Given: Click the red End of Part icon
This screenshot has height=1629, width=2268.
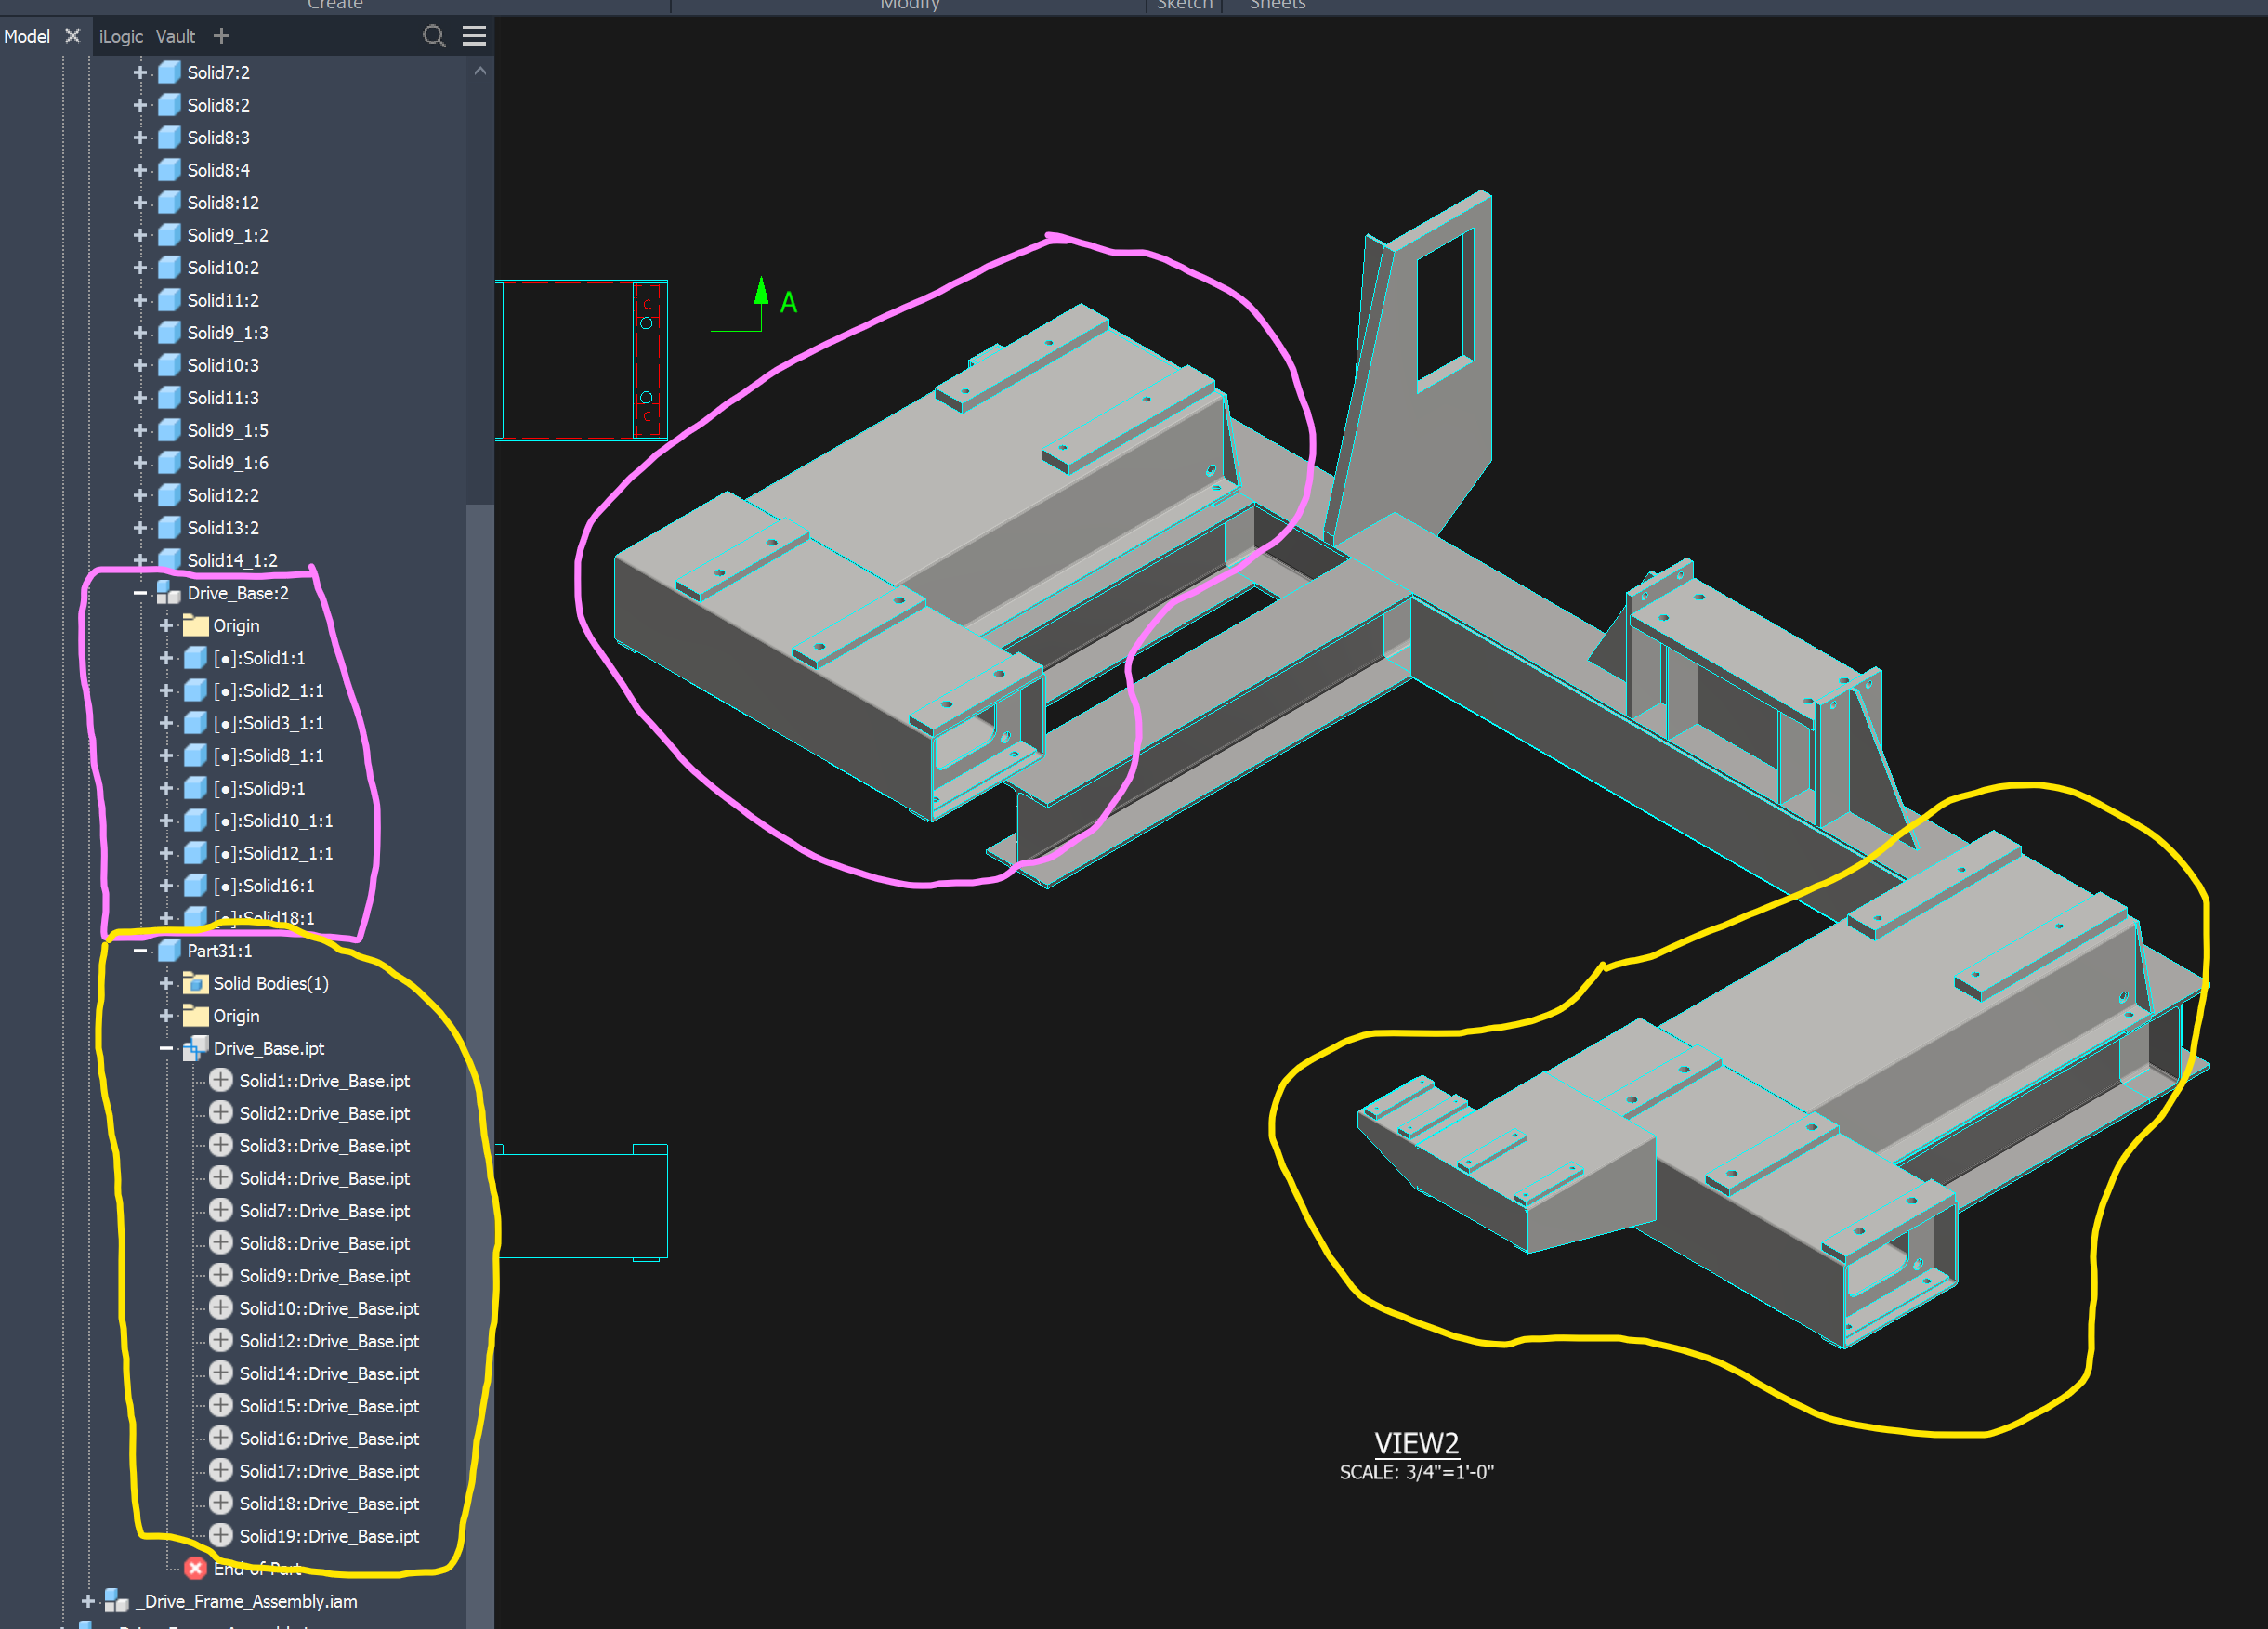Looking at the screenshot, I should pos(195,1568).
